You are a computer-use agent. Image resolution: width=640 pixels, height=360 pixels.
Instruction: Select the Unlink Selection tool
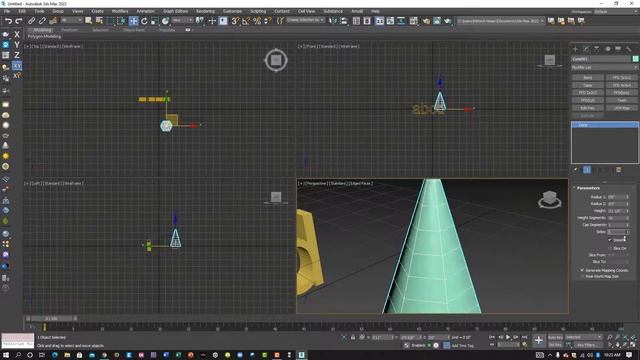pos(42,21)
